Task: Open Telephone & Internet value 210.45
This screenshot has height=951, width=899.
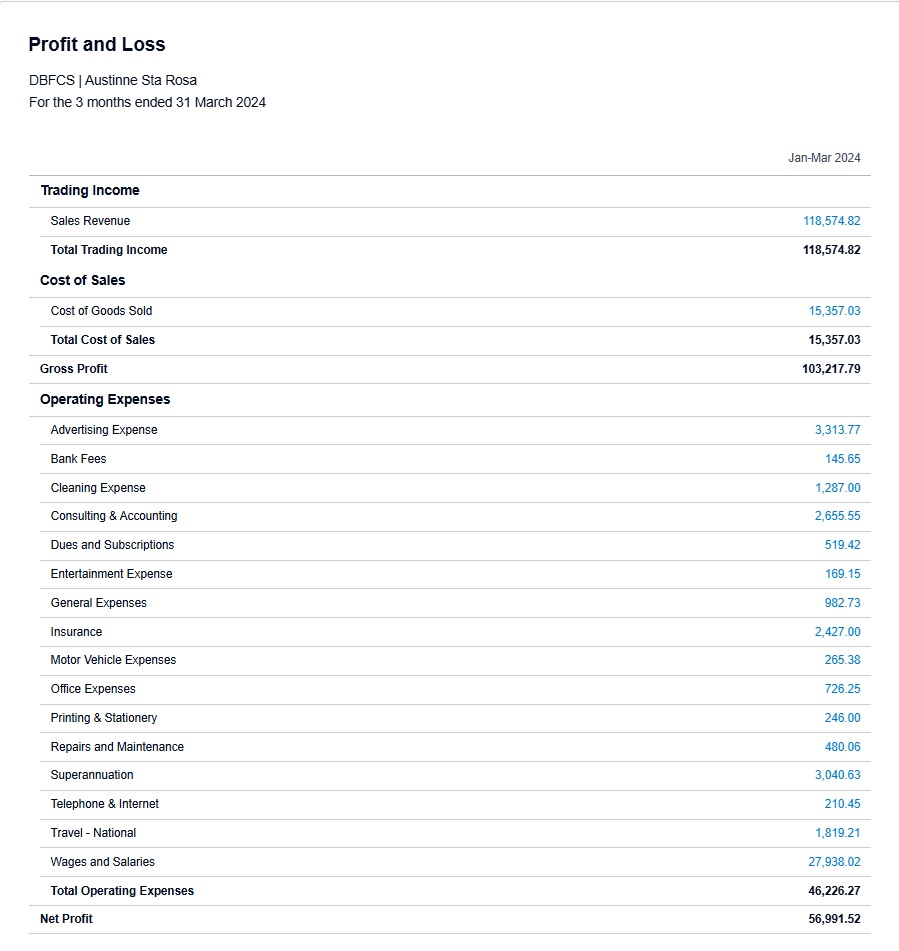Action: point(842,804)
